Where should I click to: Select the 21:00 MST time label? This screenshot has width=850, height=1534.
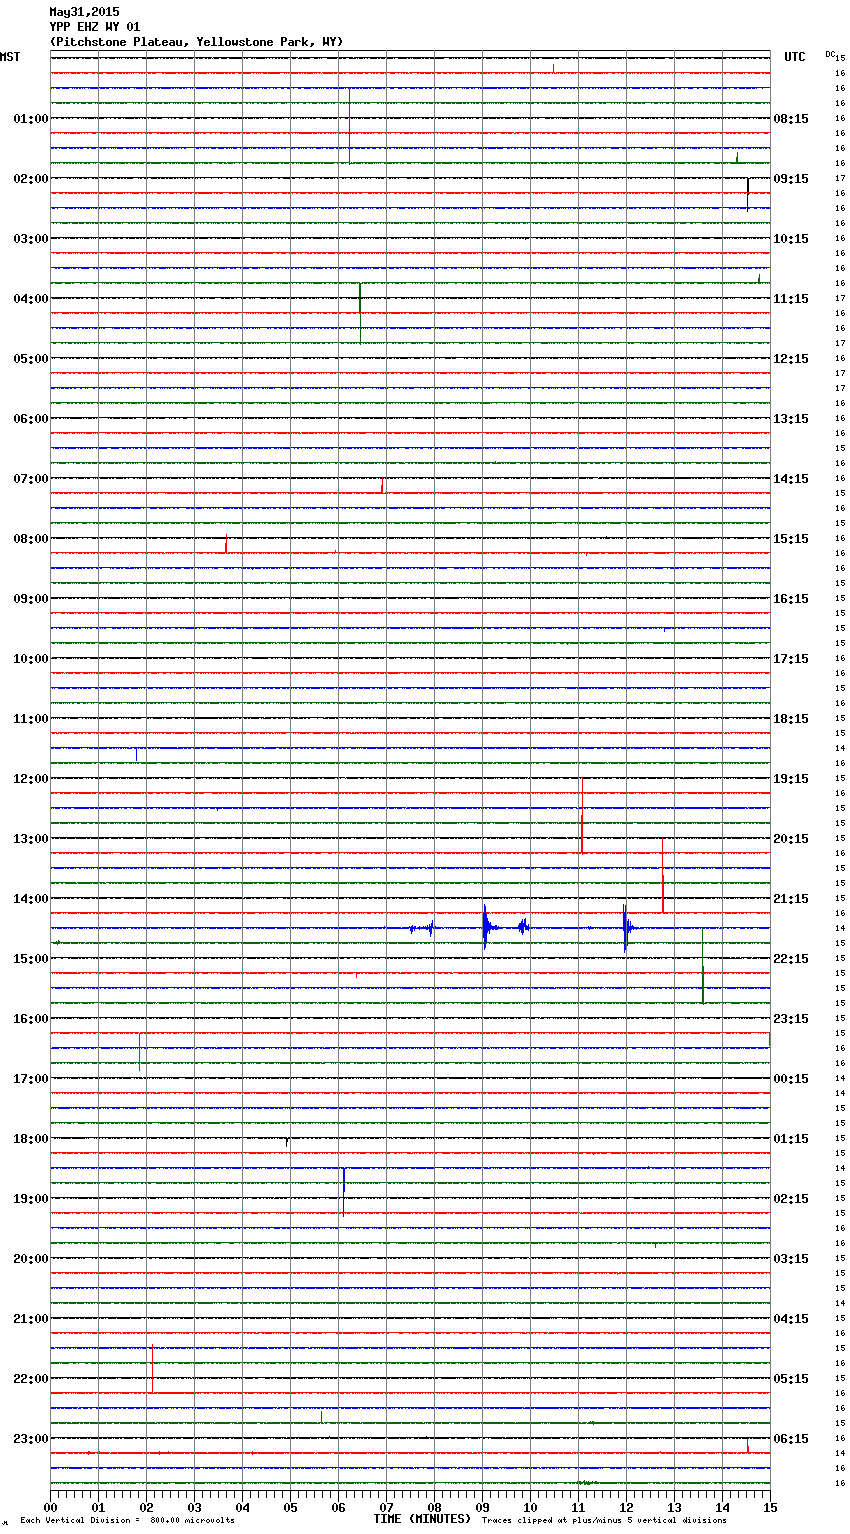point(30,1319)
